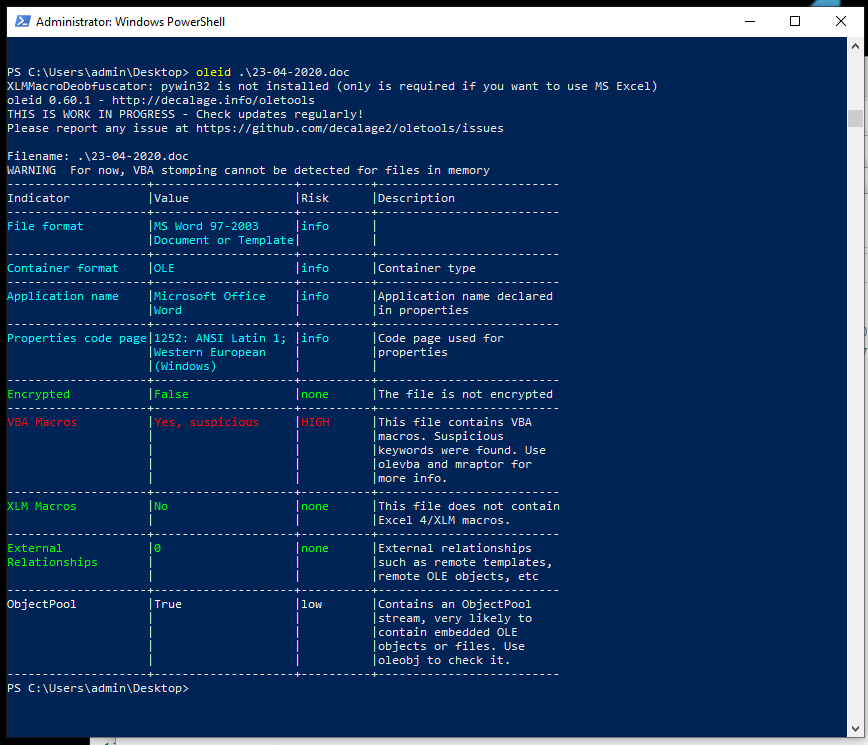Click the ObjectPool indicator label

(42, 603)
